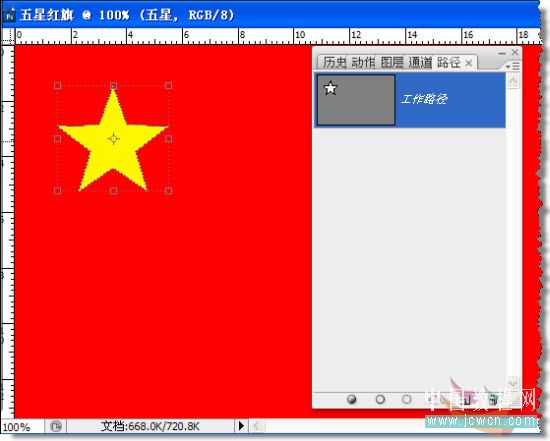Click status bar document info icon
Viewport: 550px width, 441px height.
click(x=55, y=427)
